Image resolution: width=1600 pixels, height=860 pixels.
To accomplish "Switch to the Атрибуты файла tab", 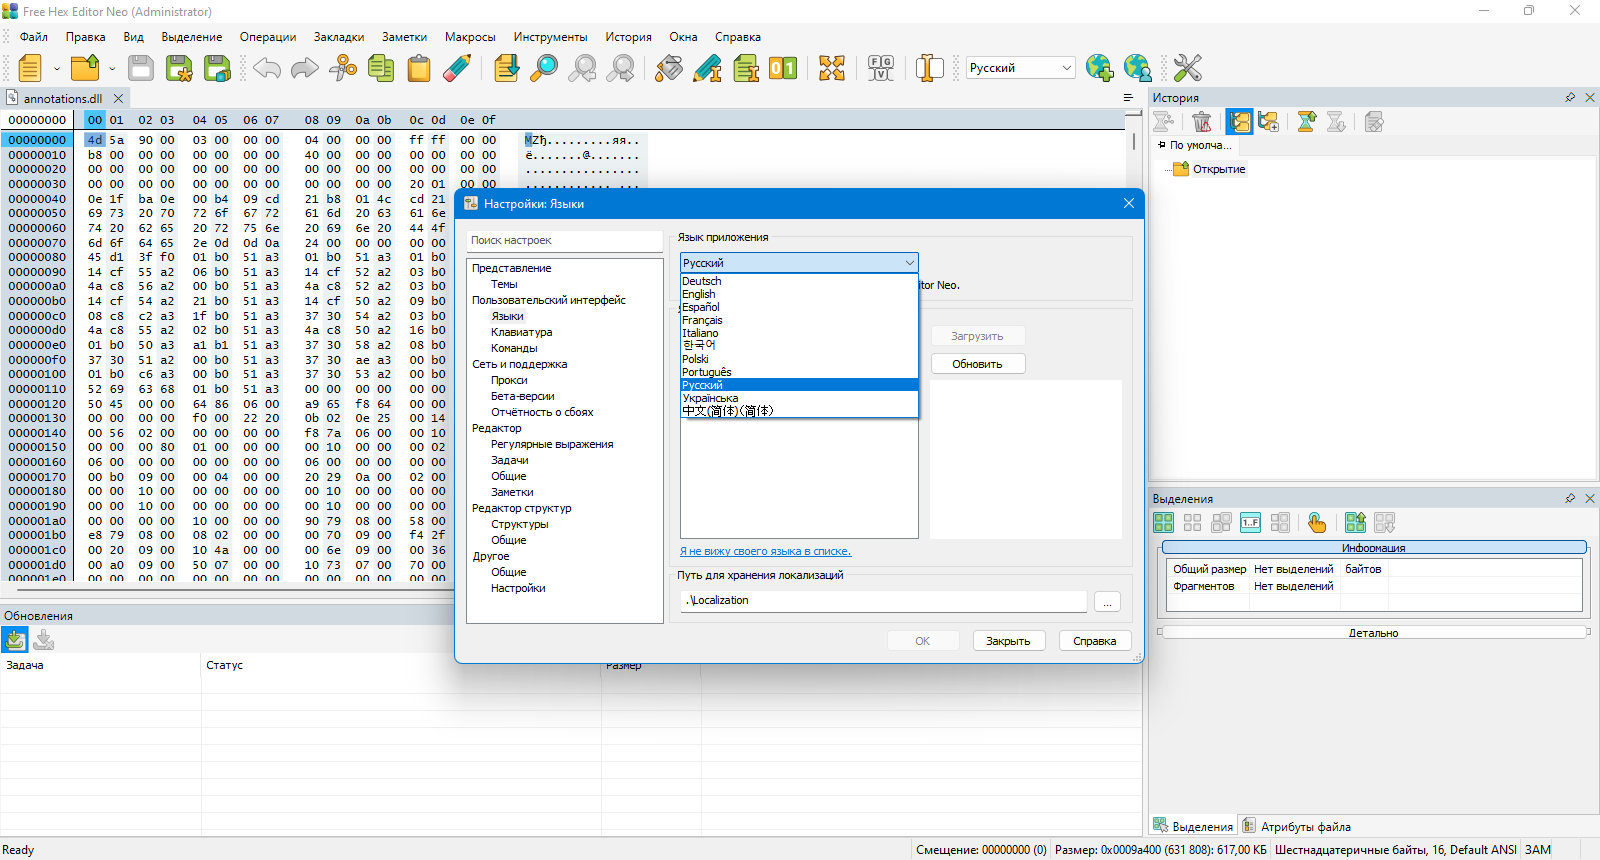I will point(1296,826).
